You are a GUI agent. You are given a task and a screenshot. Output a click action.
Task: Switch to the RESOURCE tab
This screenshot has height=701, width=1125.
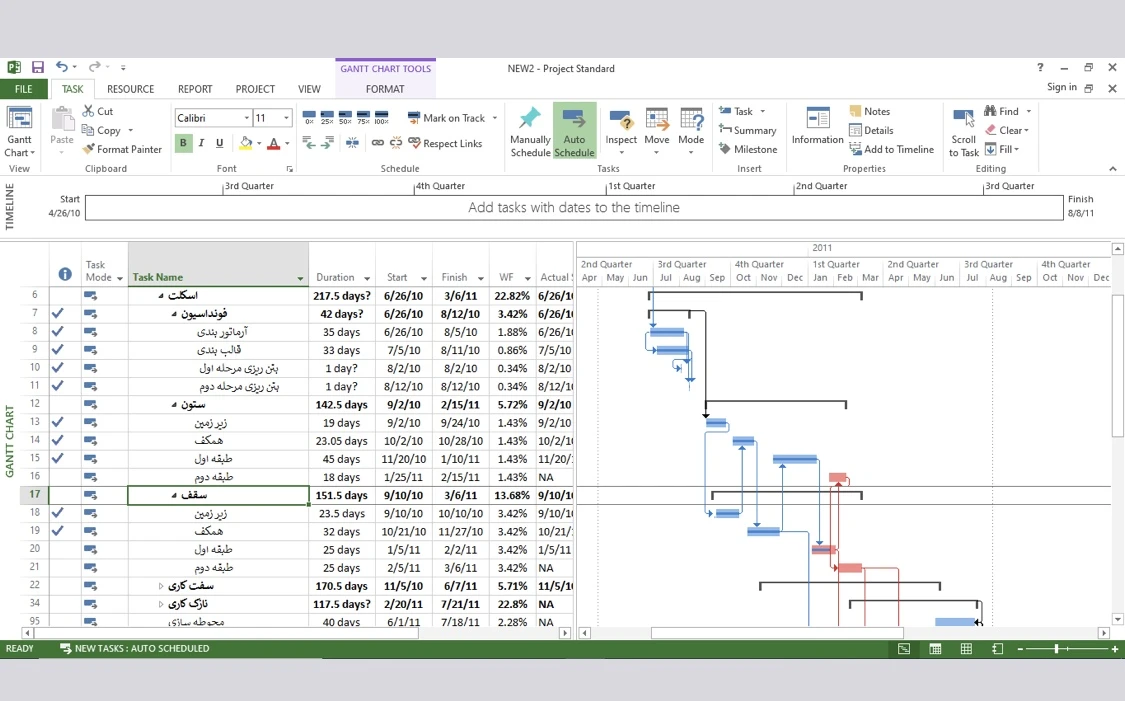[130, 89]
